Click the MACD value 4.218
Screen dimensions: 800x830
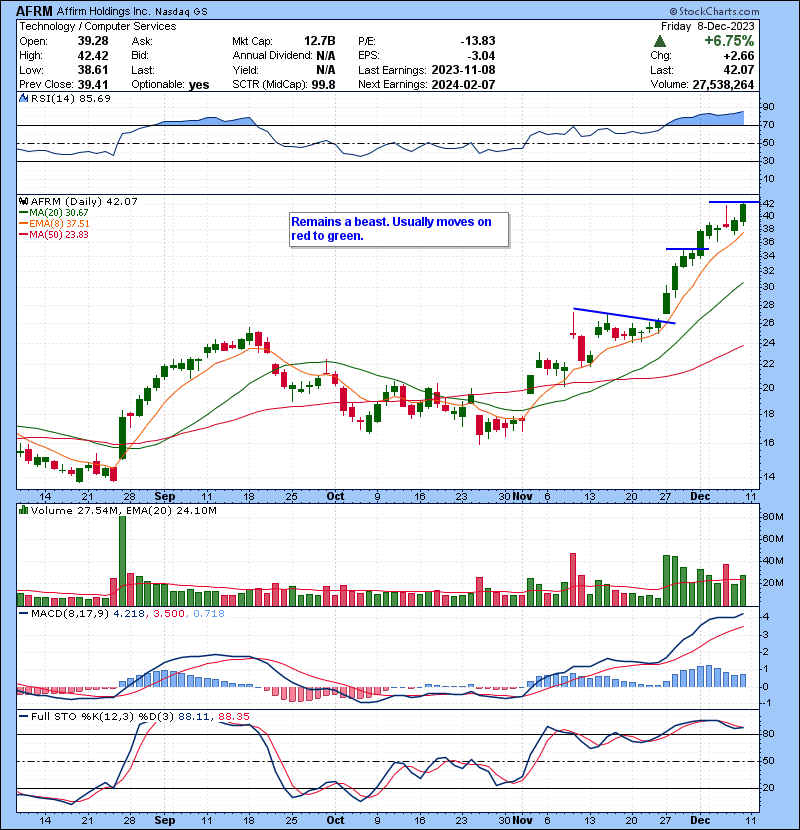tap(129, 614)
